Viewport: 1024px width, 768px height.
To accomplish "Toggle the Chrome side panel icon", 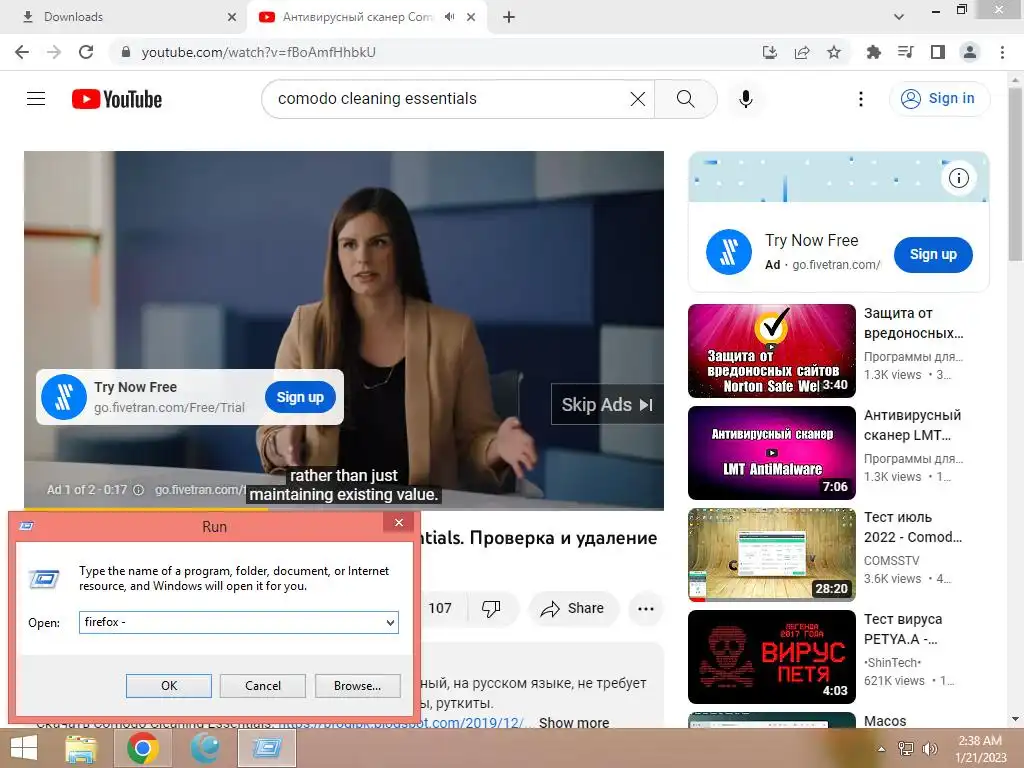I will pos(938,52).
